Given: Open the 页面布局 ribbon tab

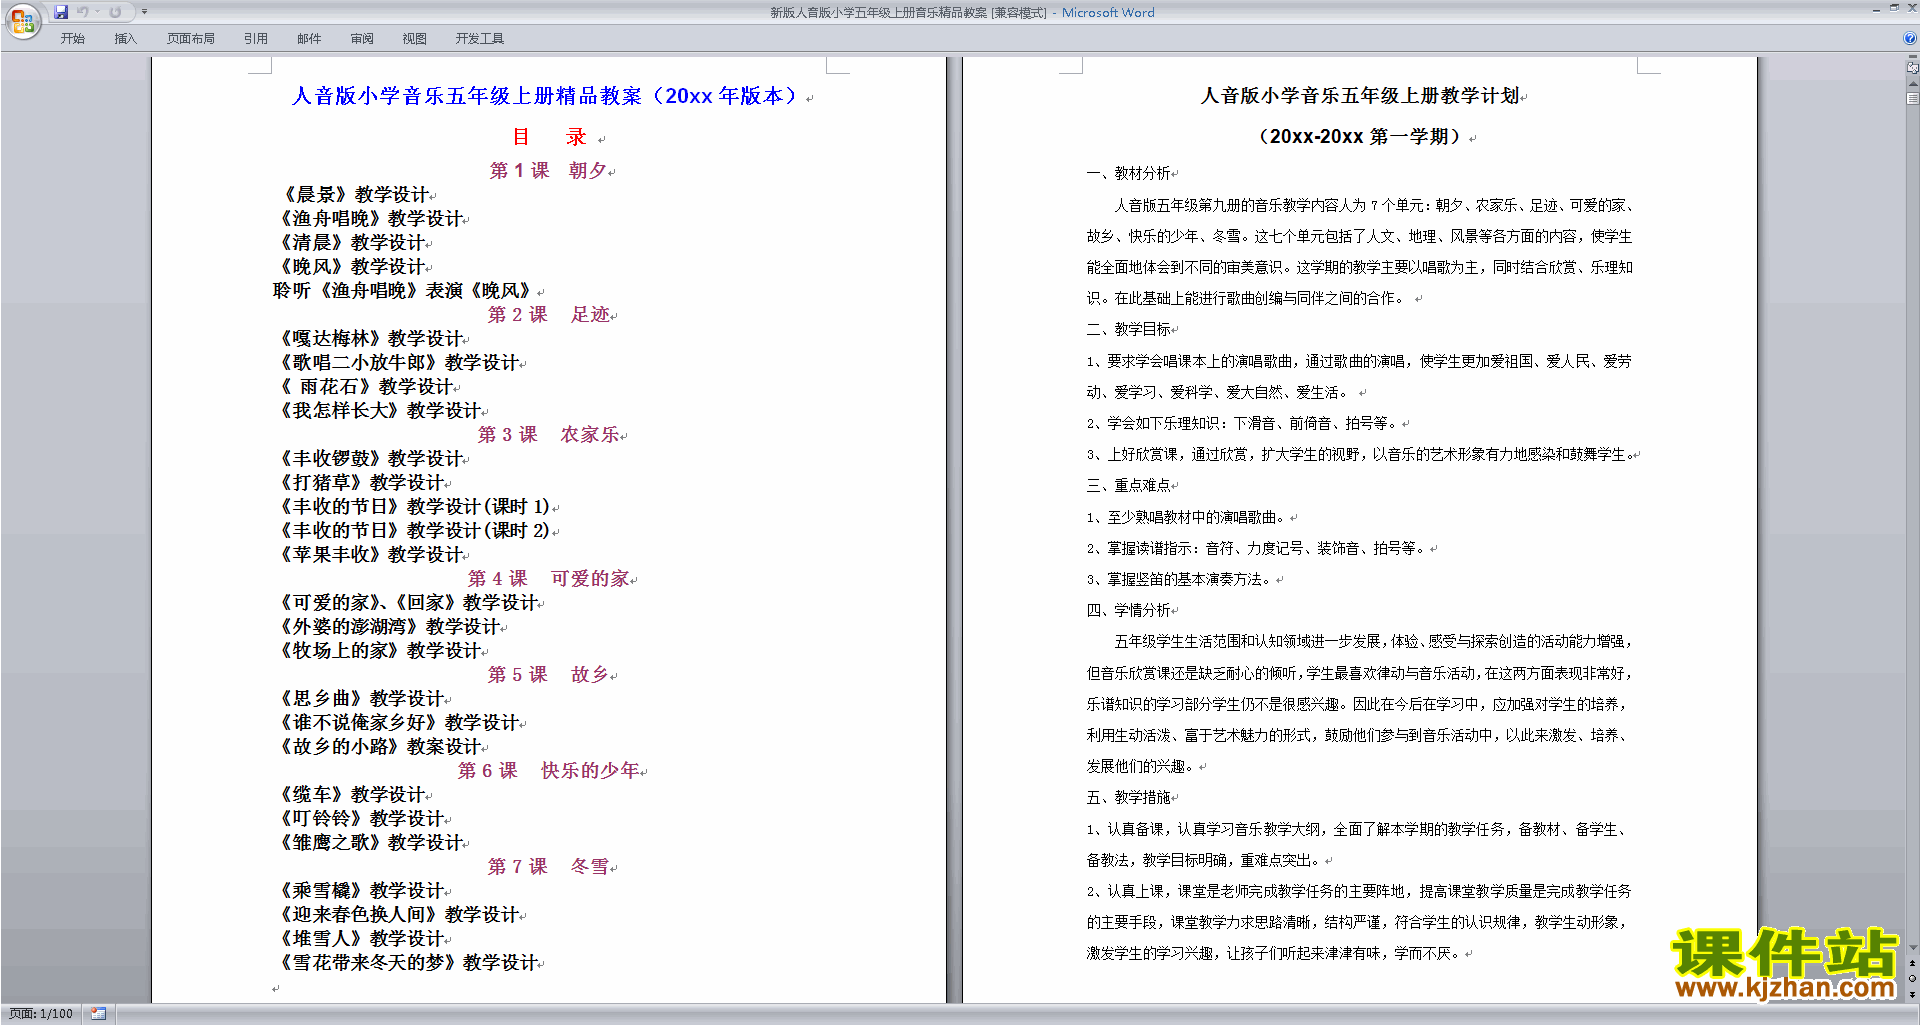Looking at the screenshot, I should (x=191, y=39).
